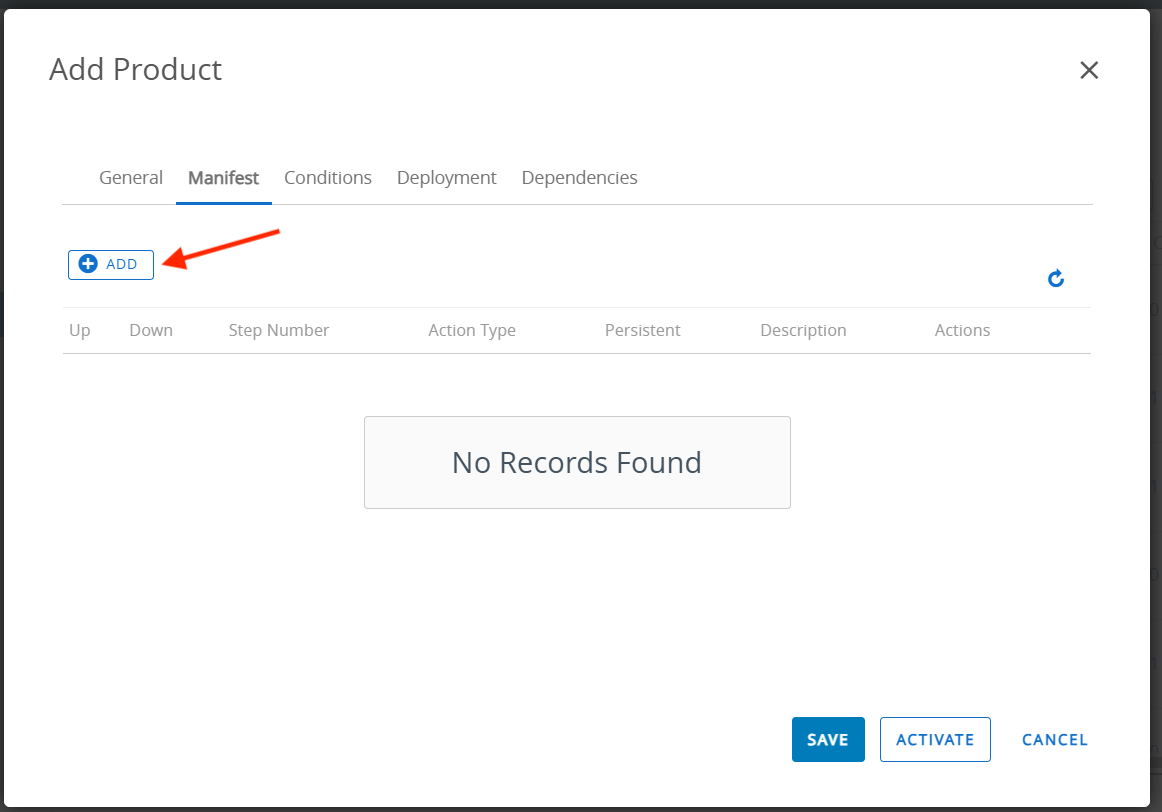Click the No Records Found box
Screen dimensions: 1162x812
coord(577,463)
